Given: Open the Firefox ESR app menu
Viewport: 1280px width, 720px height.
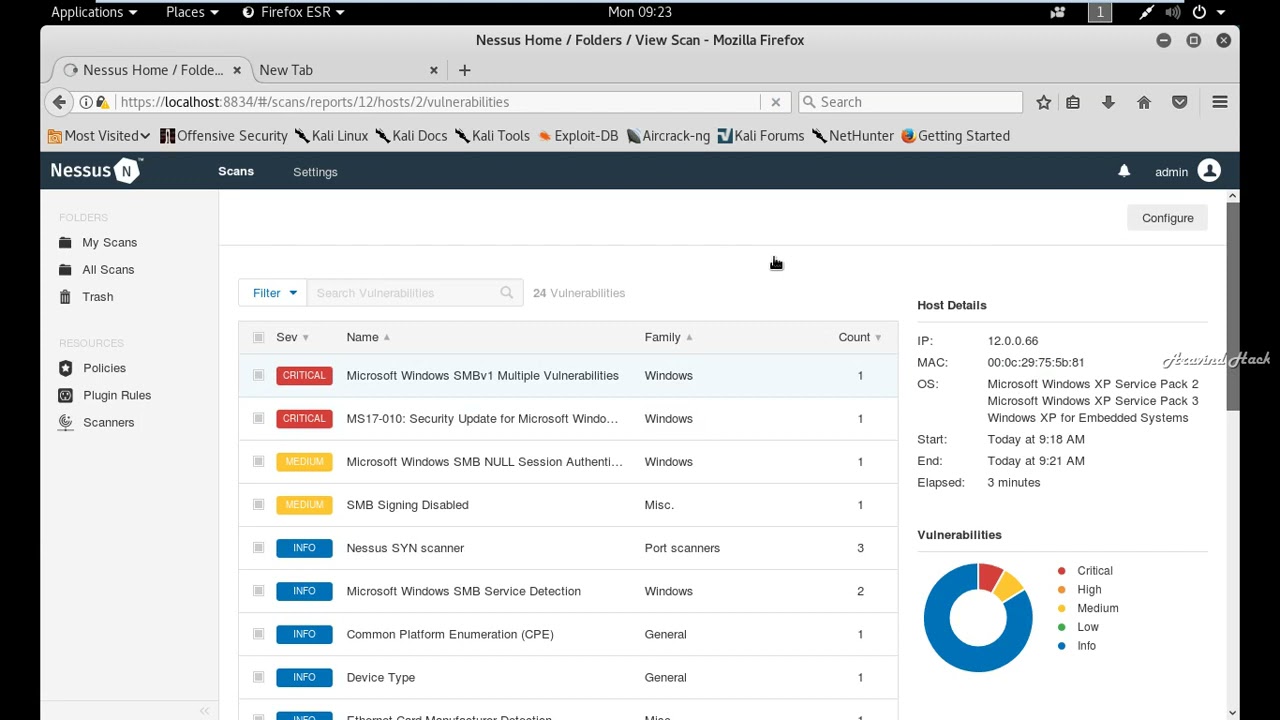Looking at the screenshot, I should pyautogui.click(x=293, y=12).
